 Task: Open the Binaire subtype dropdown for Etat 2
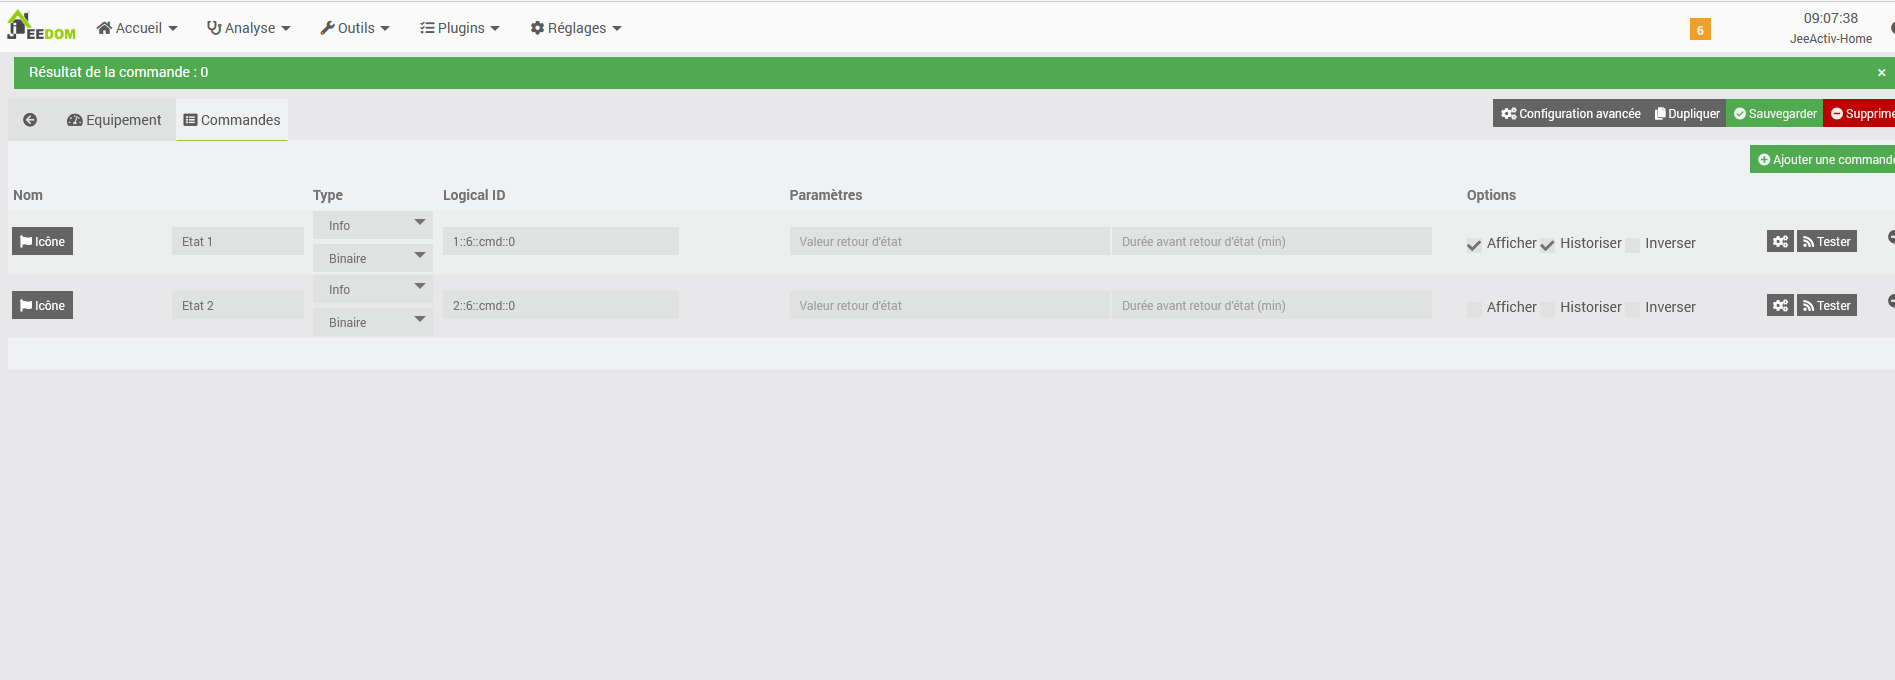click(373, 322)
